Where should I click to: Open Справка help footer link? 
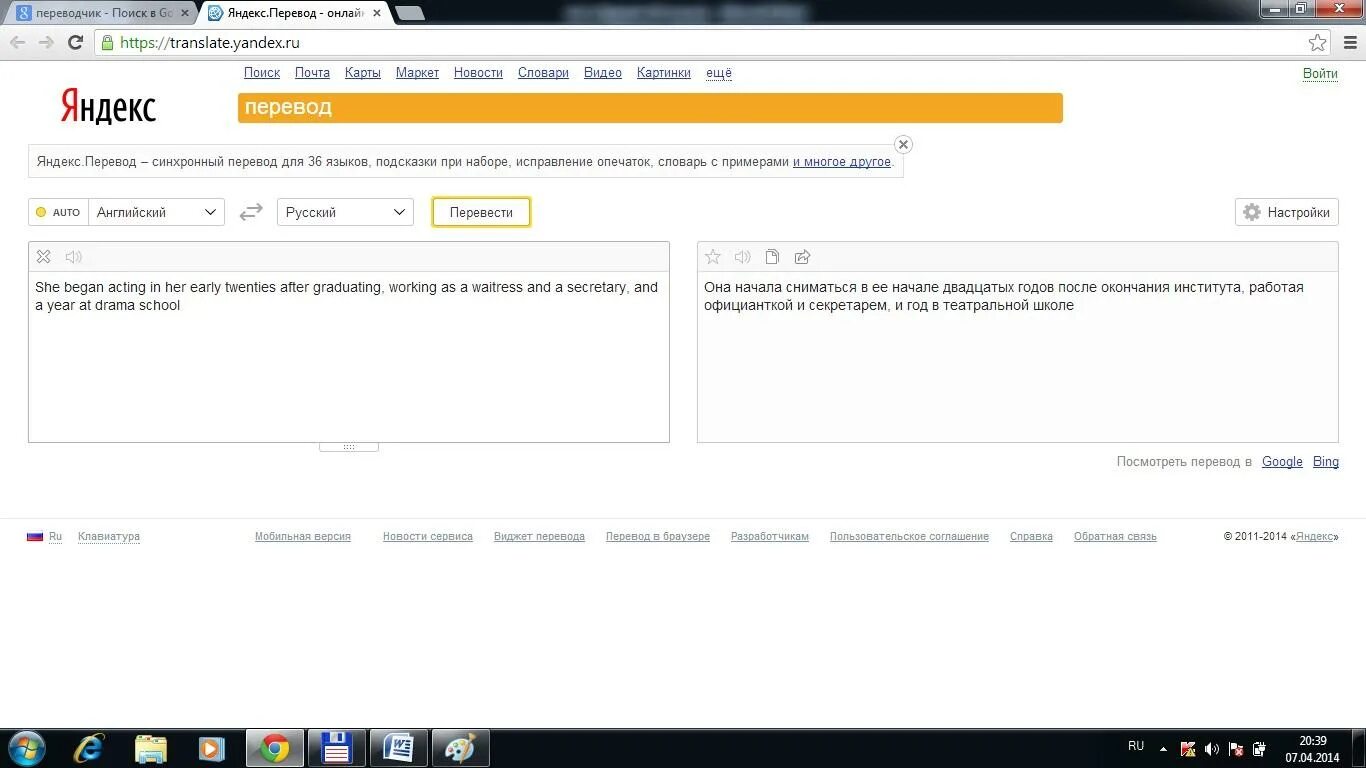coord(1031,537)
